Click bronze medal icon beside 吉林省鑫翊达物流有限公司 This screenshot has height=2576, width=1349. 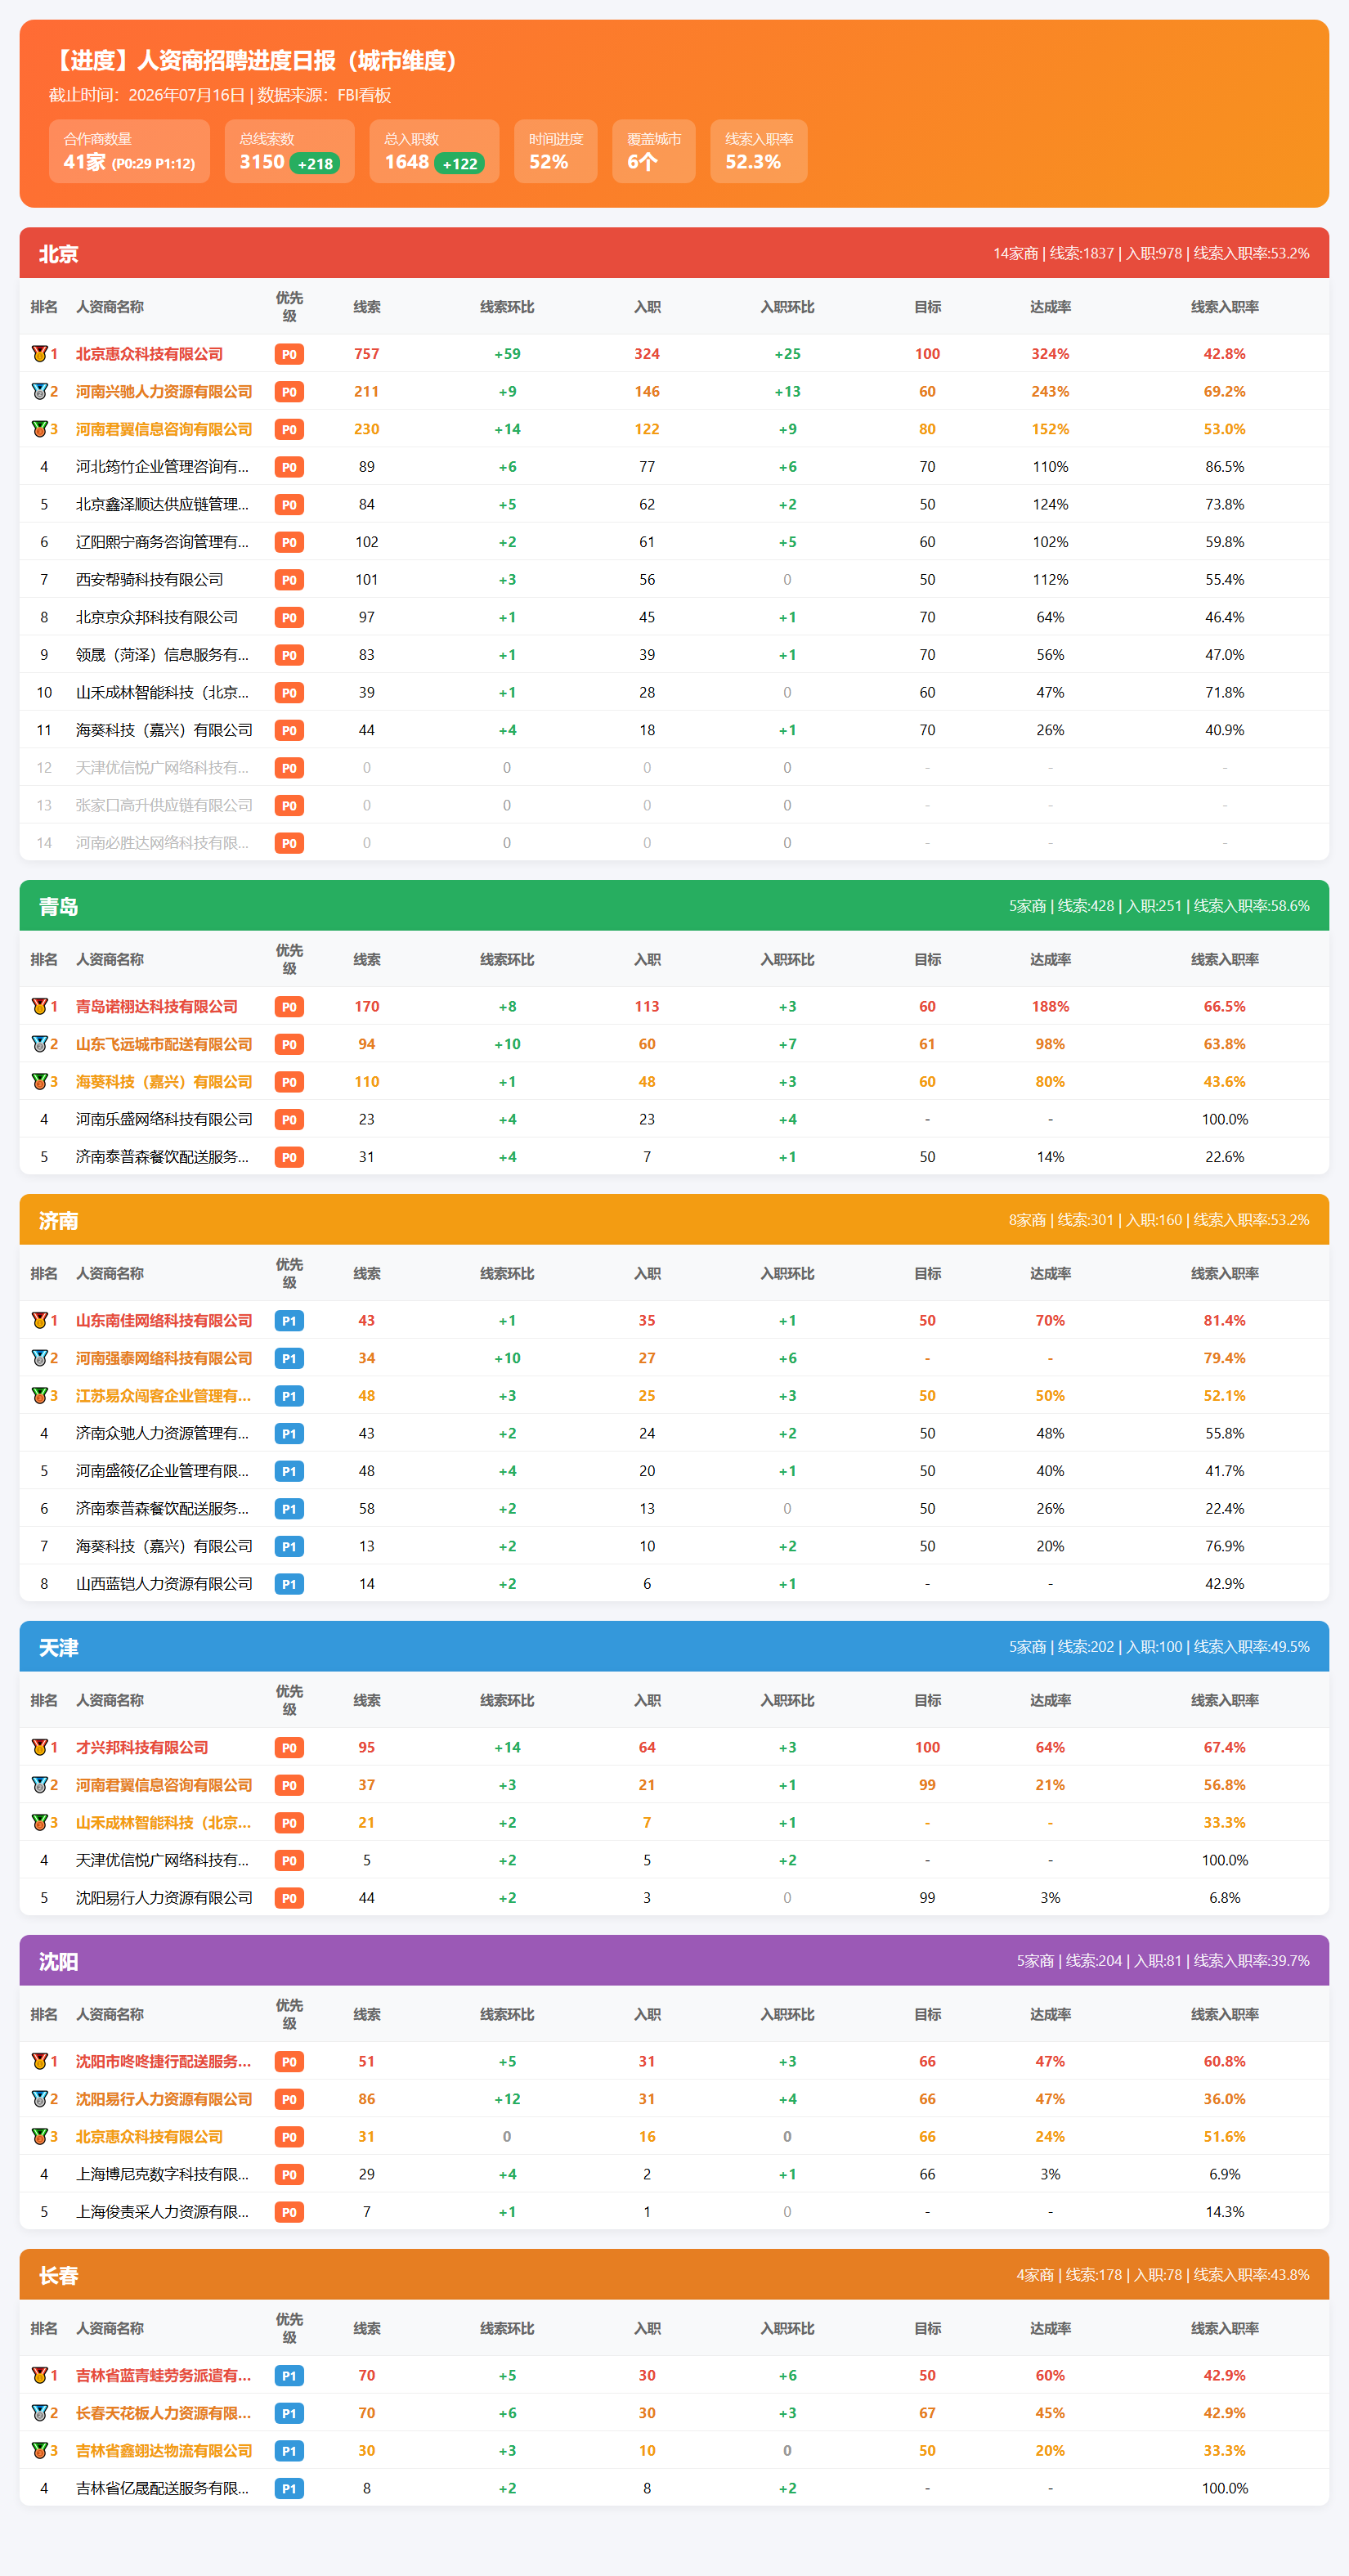pyautogui.click(x=39, y=2450)
